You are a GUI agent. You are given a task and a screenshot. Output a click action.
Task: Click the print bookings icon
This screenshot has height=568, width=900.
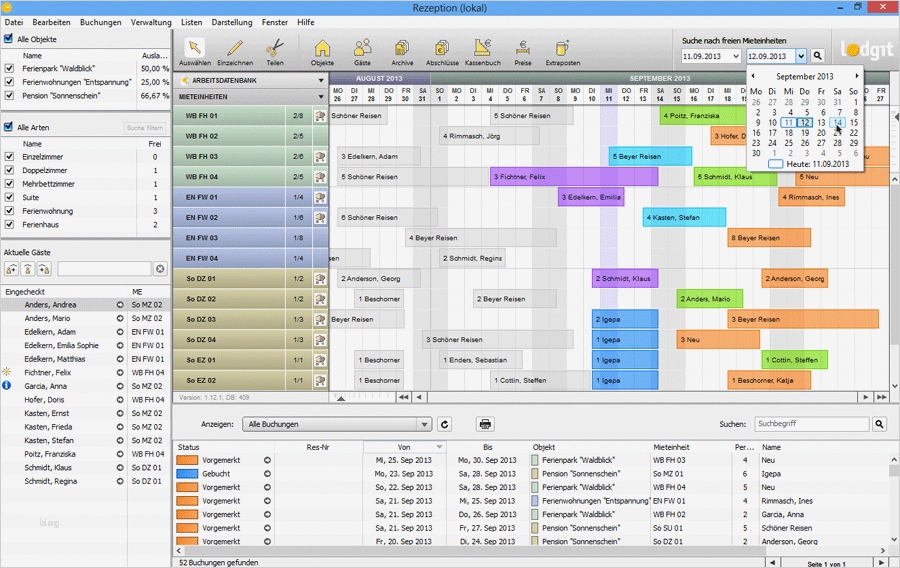click(x=485, y=425)
